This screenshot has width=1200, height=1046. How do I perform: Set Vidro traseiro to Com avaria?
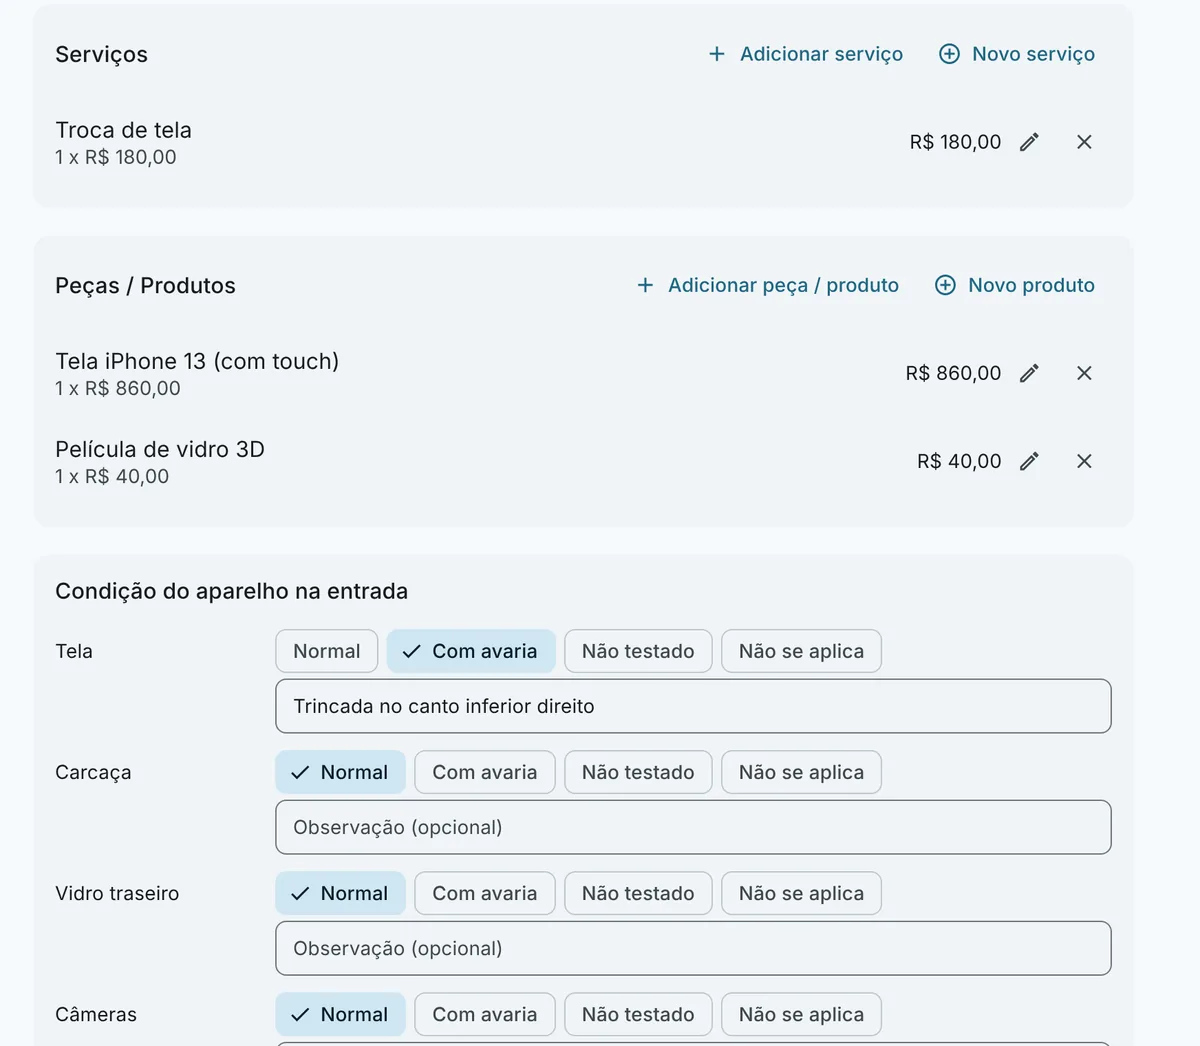pyautogui.click(x=485, y=893)
